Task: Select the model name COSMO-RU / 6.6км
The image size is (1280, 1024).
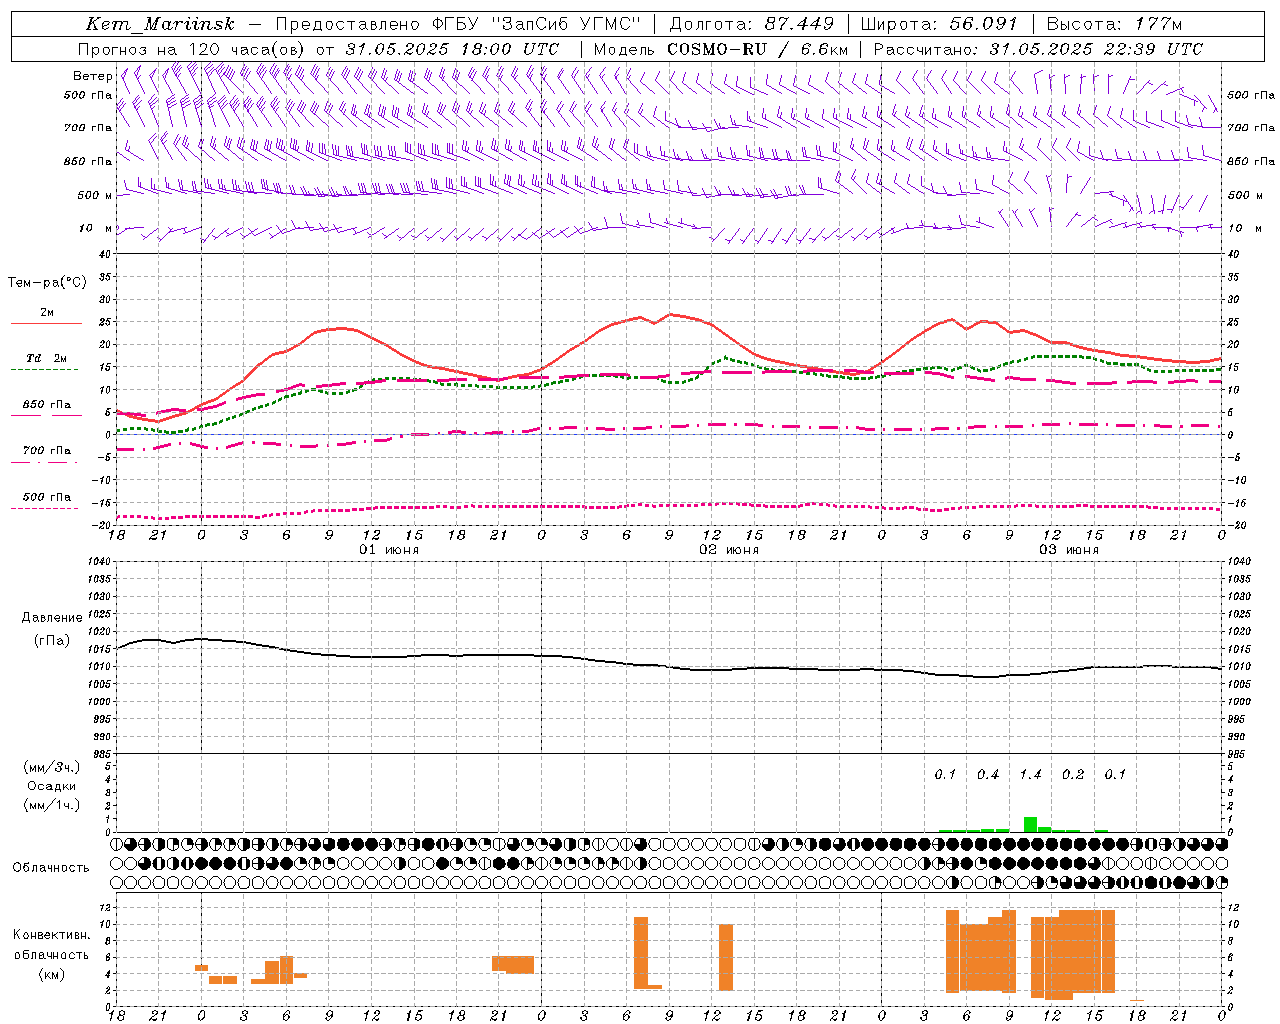Action: (758, 49)
